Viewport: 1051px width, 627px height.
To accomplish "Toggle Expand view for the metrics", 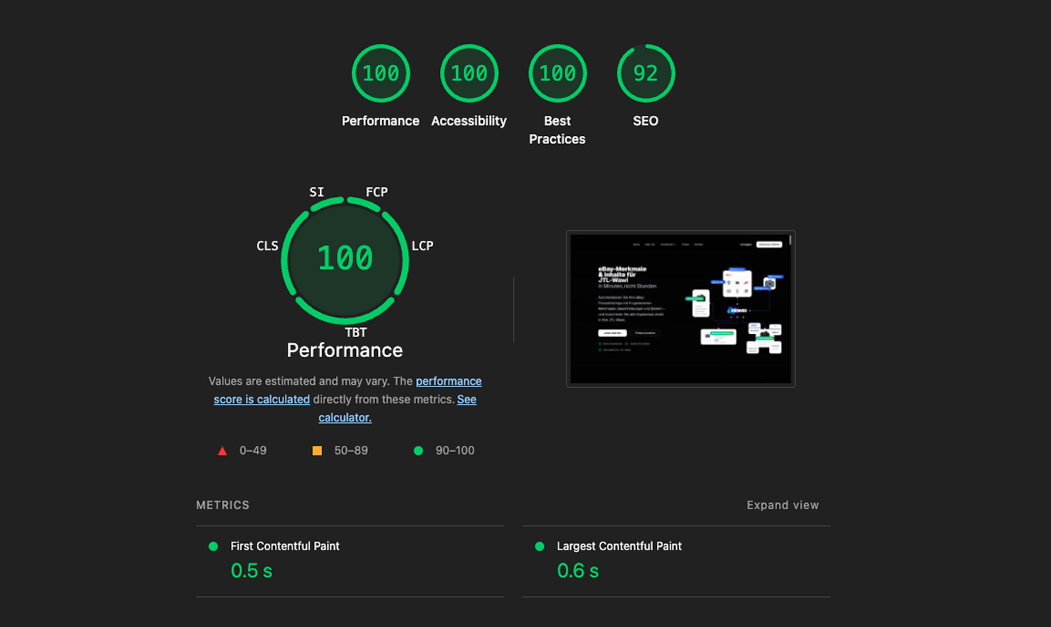I will 782,505.
